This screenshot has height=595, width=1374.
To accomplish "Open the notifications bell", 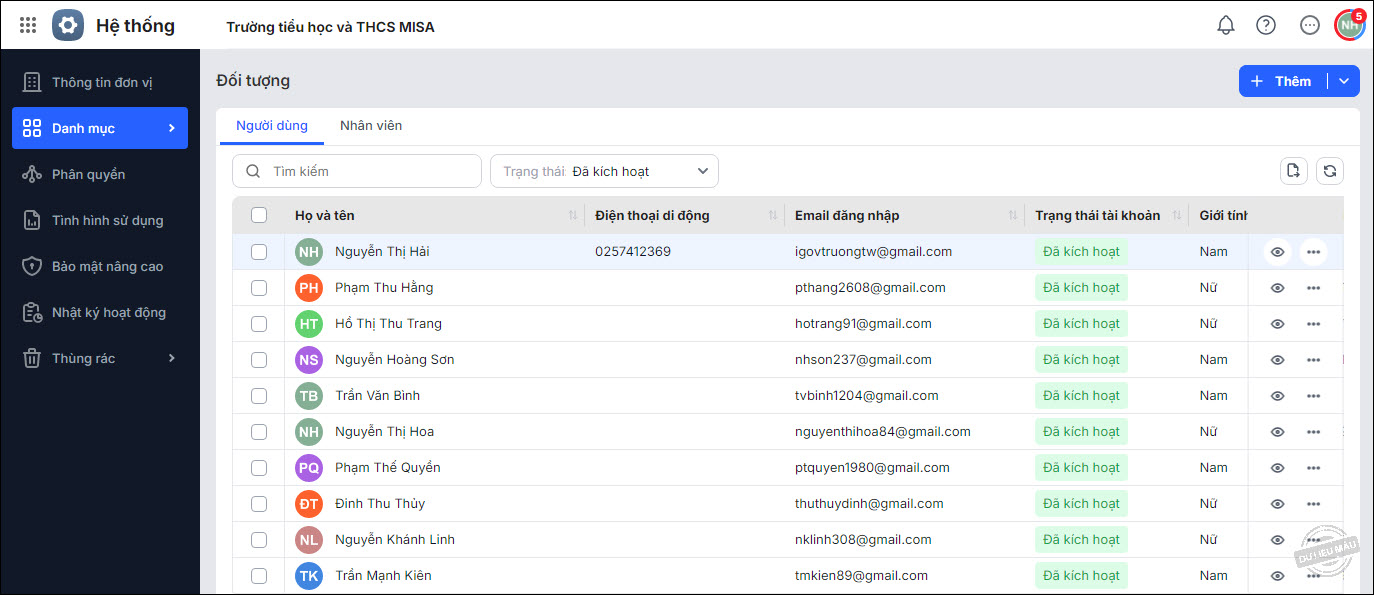I will coord(1225,26).
